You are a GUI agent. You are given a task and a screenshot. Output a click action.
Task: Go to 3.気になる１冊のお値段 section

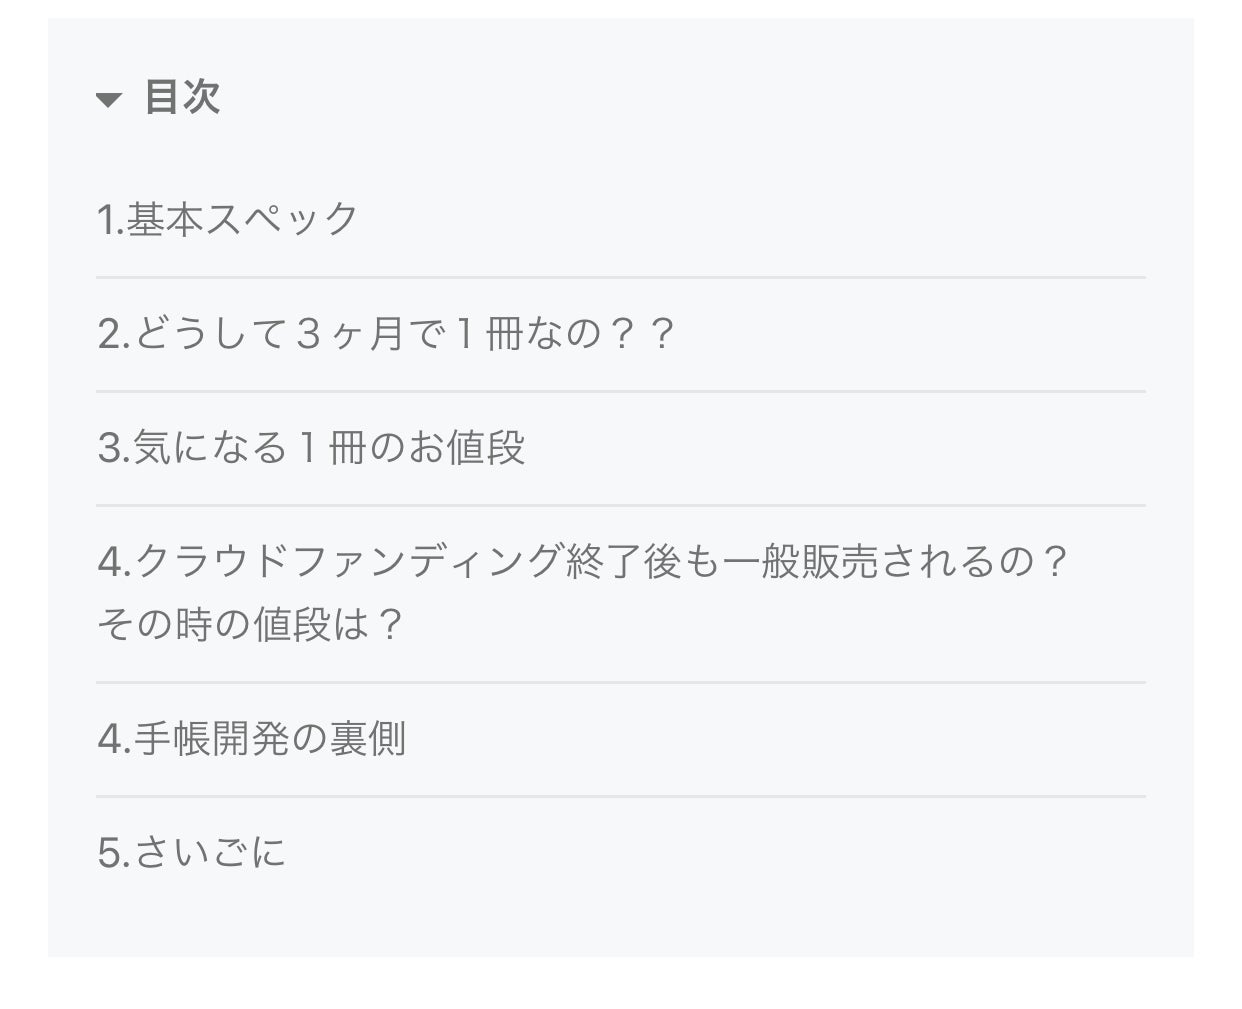click(x=311, y=448)
